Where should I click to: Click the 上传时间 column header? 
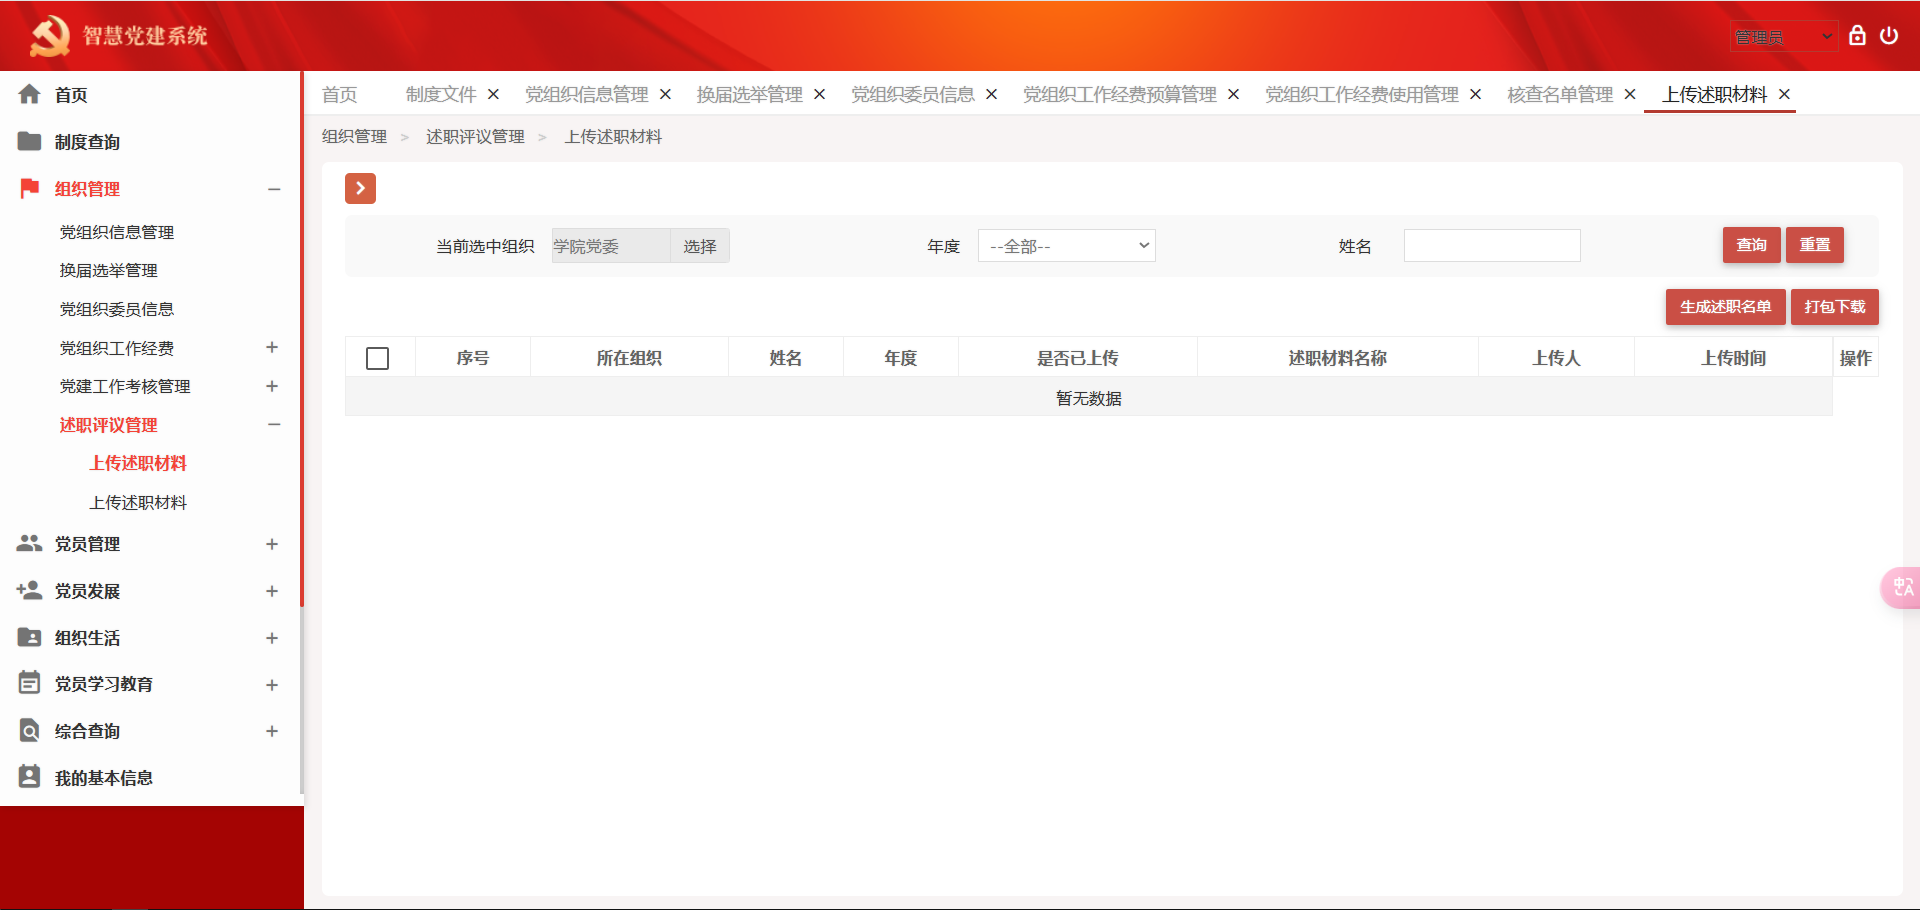pos(1734,358)
